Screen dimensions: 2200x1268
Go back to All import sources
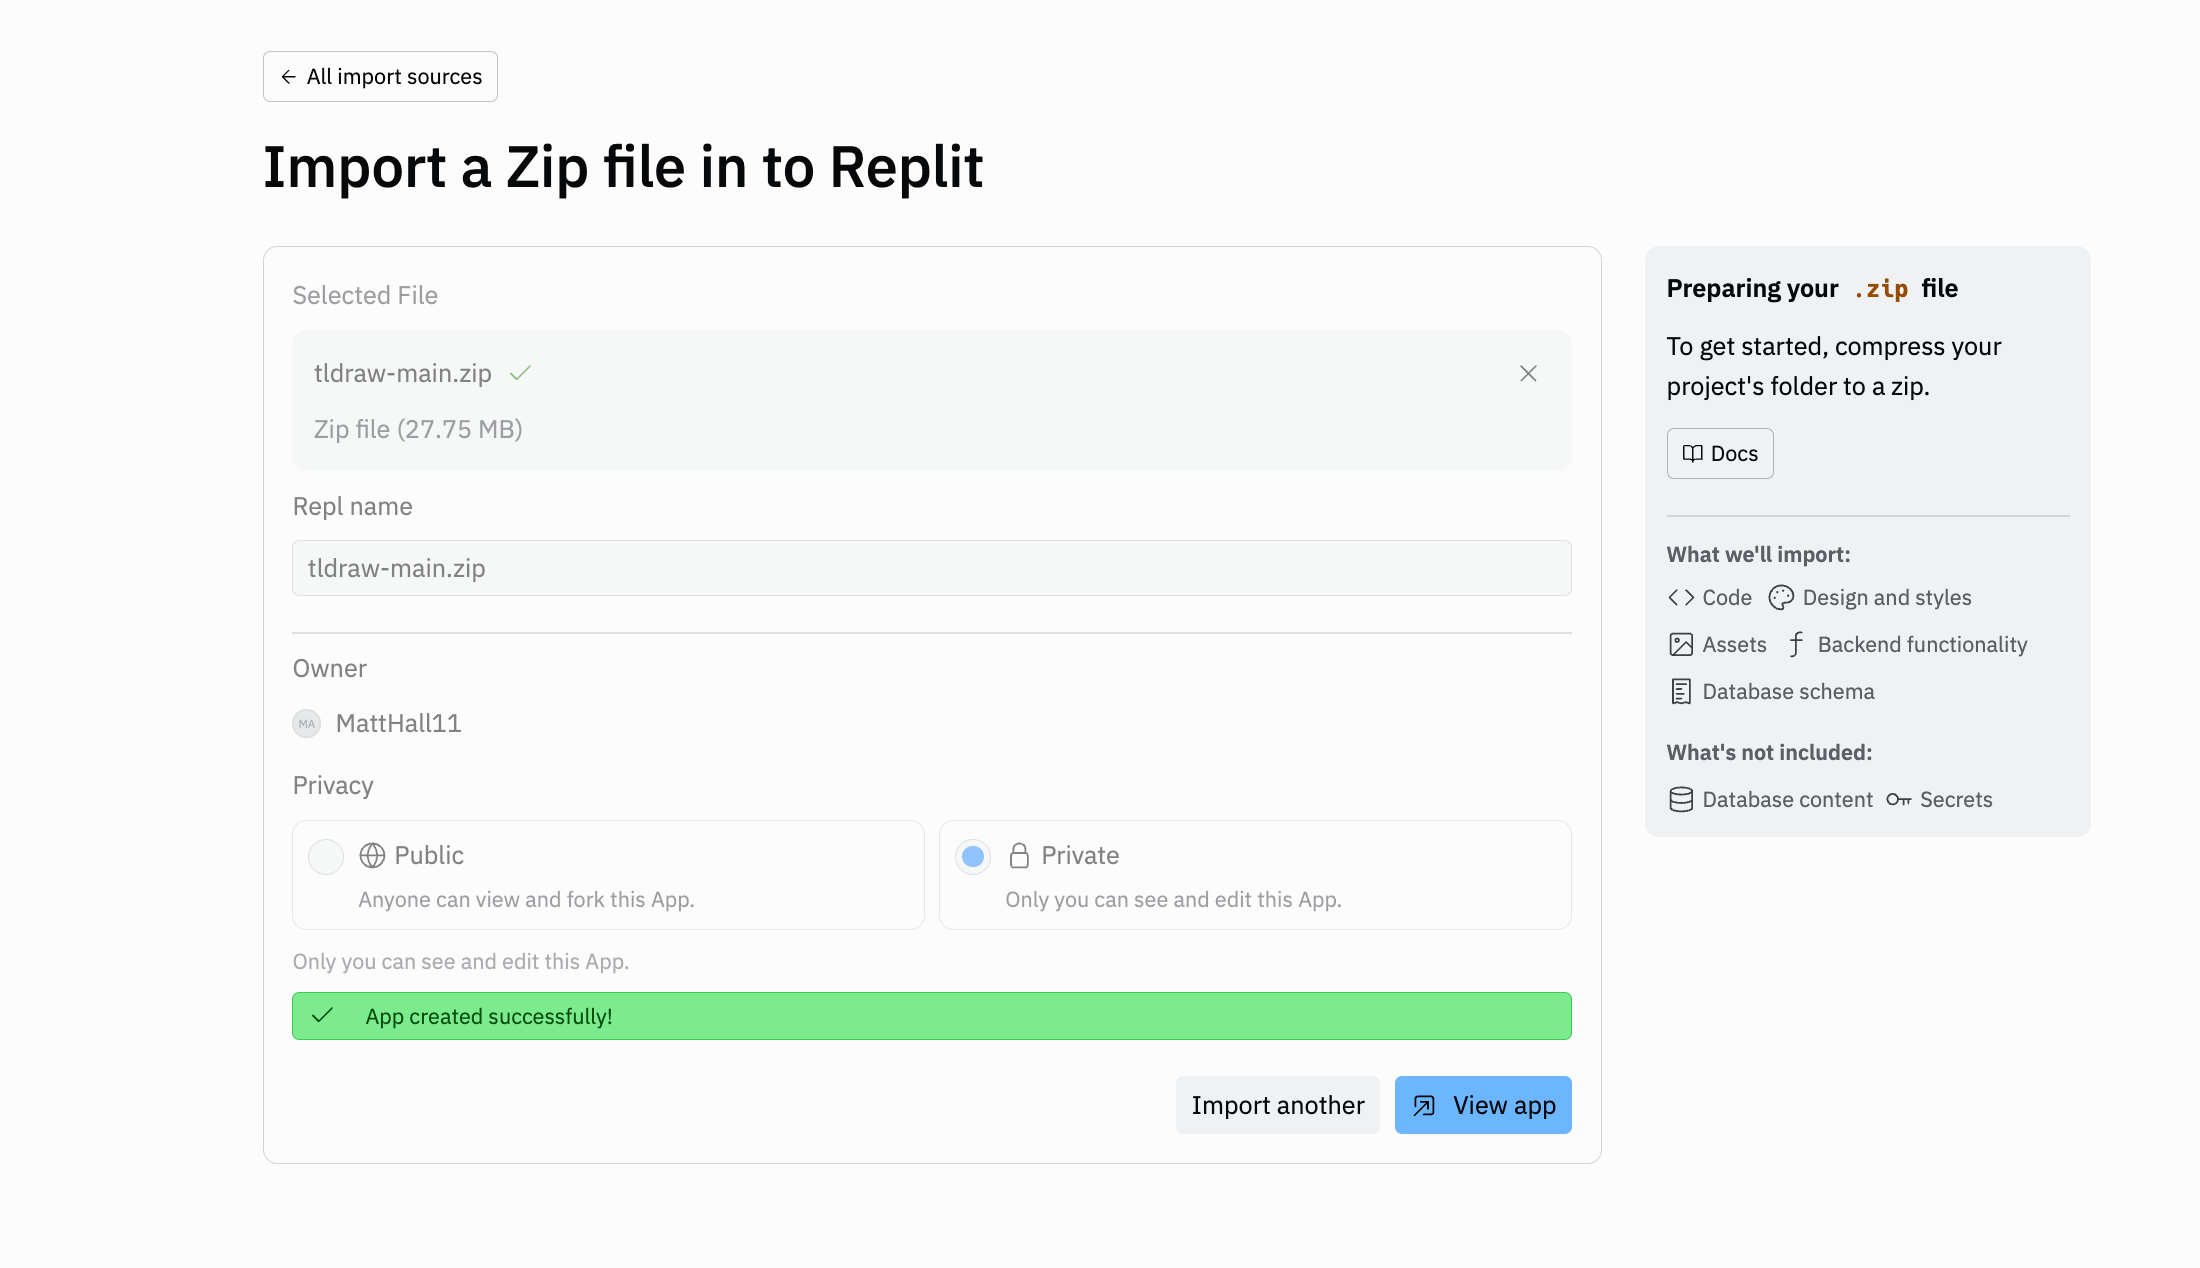click(380, 76)
